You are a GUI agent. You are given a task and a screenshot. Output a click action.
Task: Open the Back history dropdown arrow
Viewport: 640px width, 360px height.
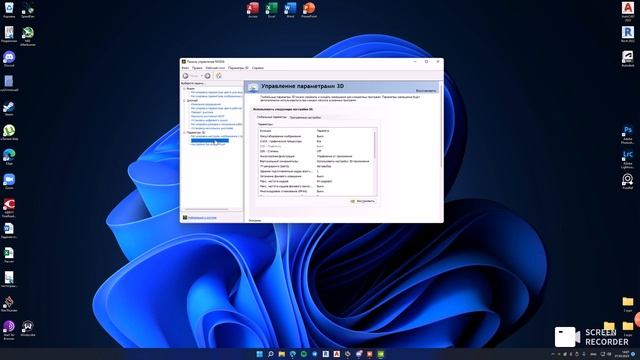pos(201,76)
